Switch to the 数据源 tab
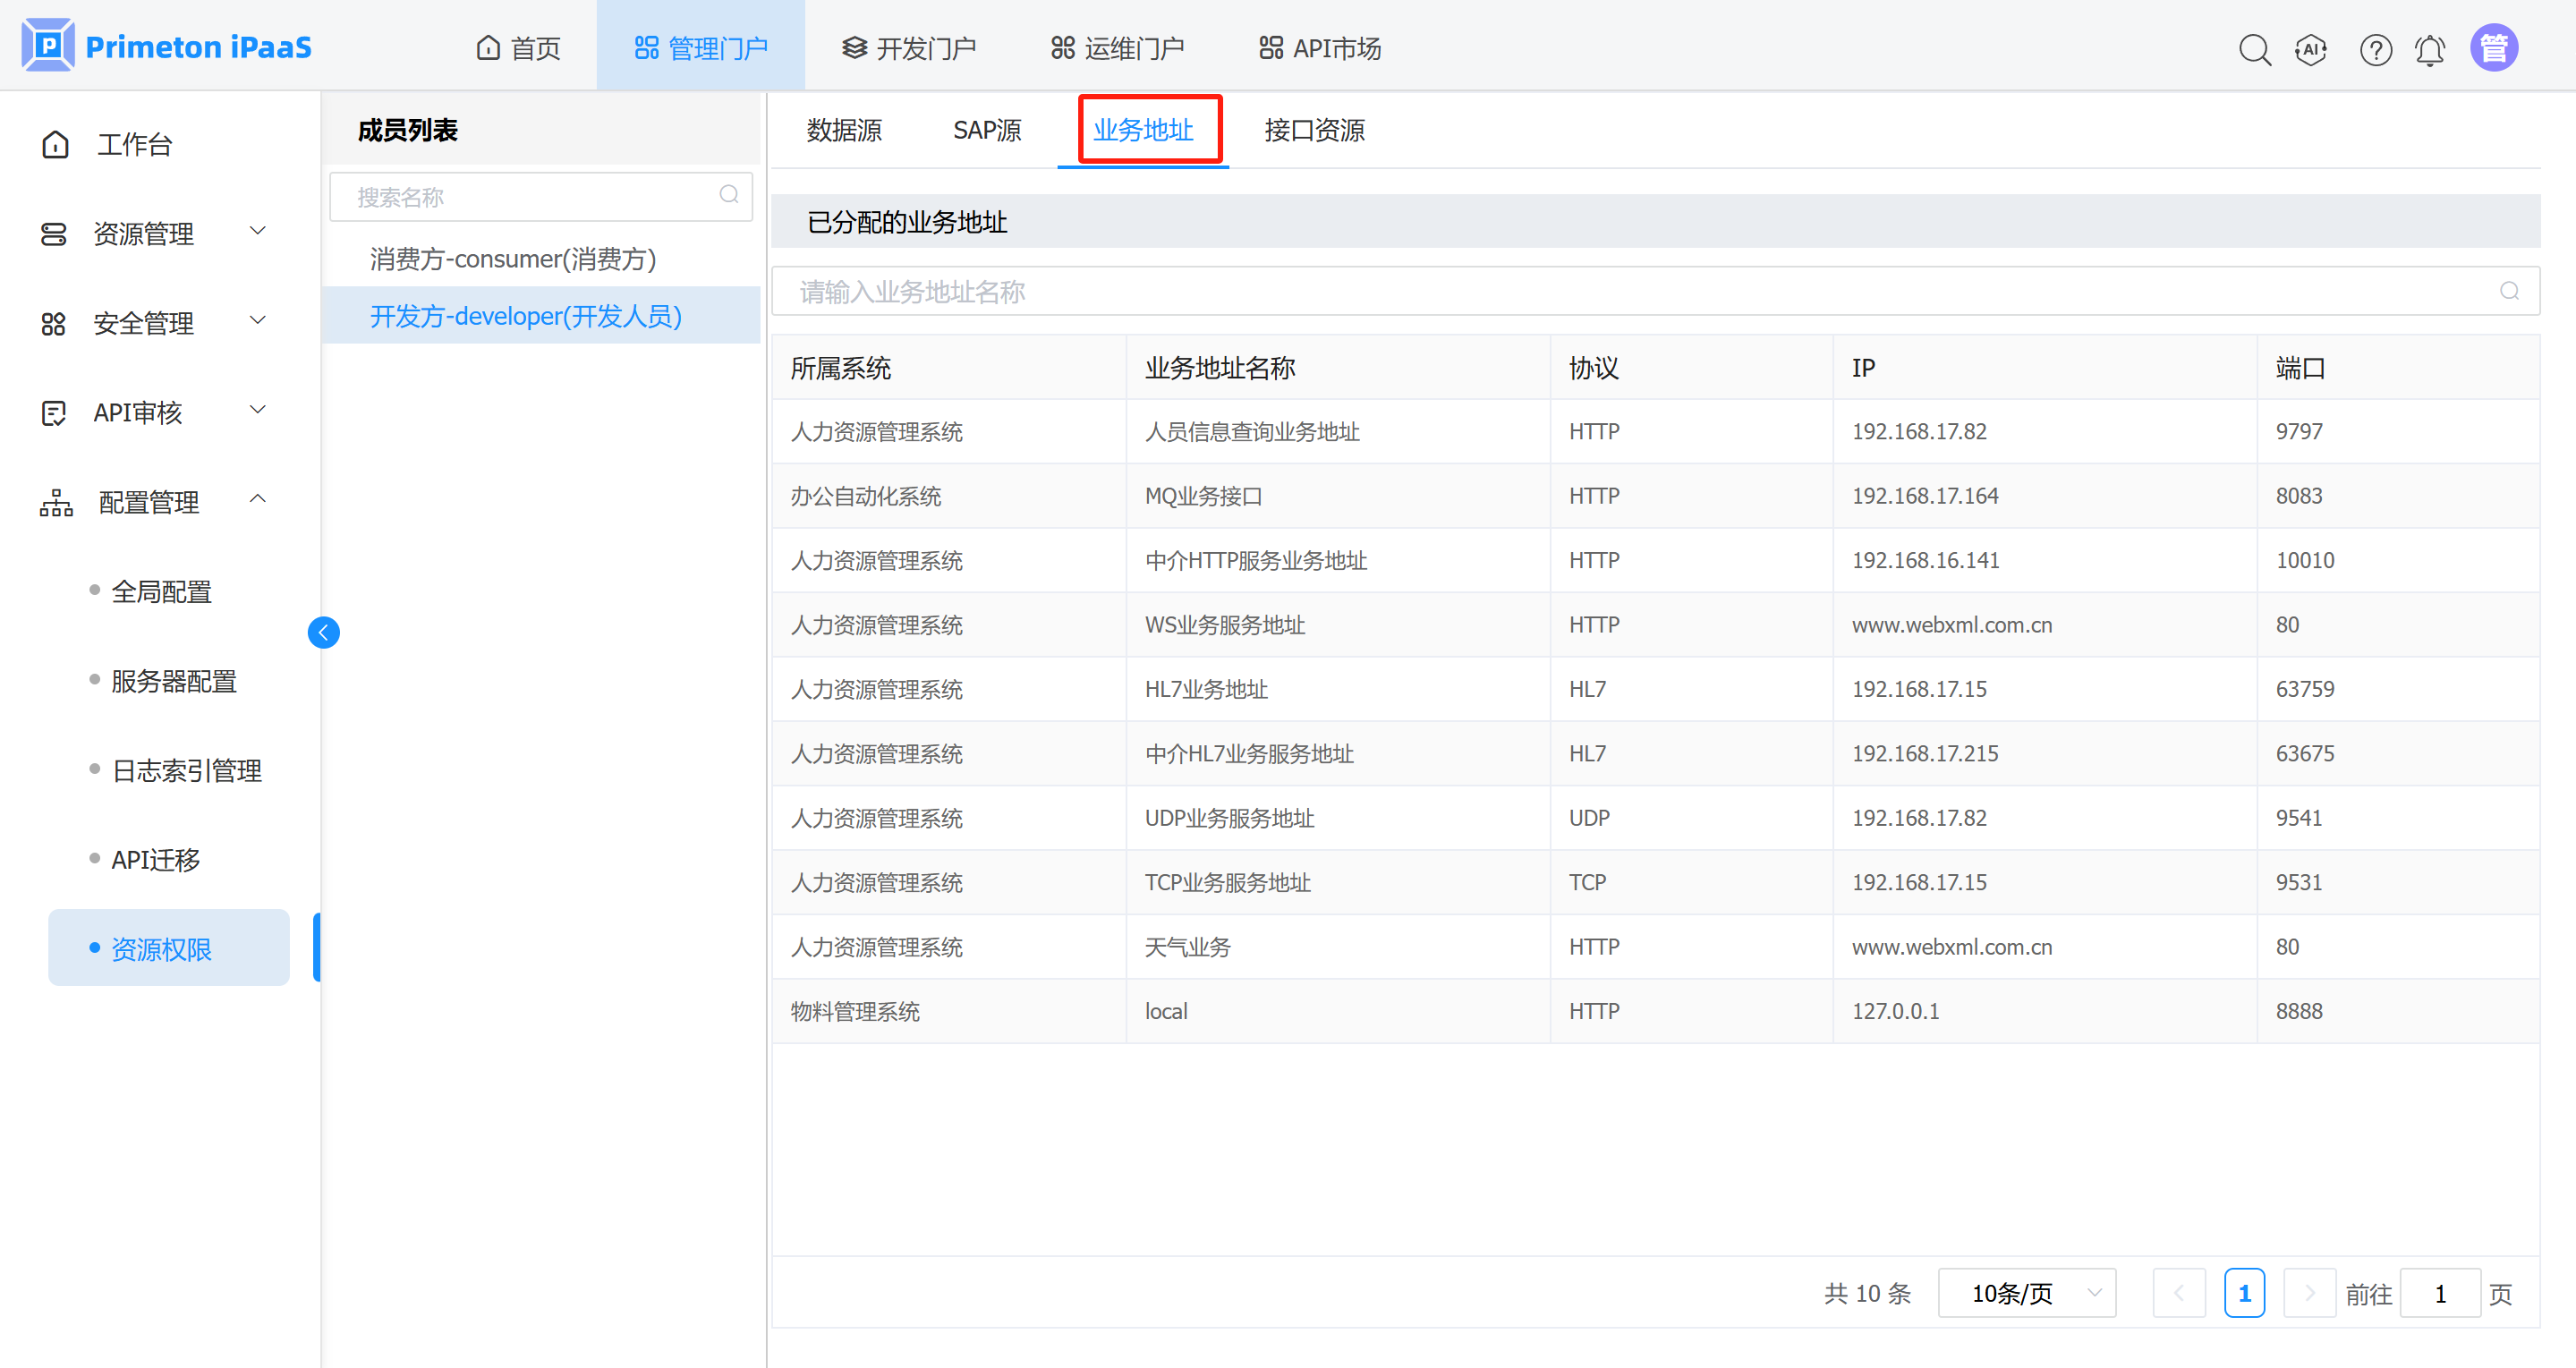This screenshot has width=2576, height=1368. point(844,130)
